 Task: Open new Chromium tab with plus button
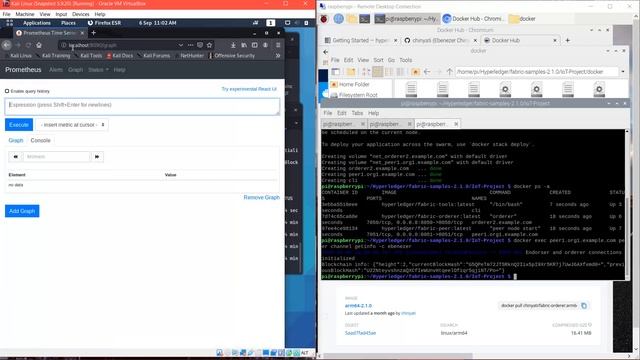tap(567, 40)
